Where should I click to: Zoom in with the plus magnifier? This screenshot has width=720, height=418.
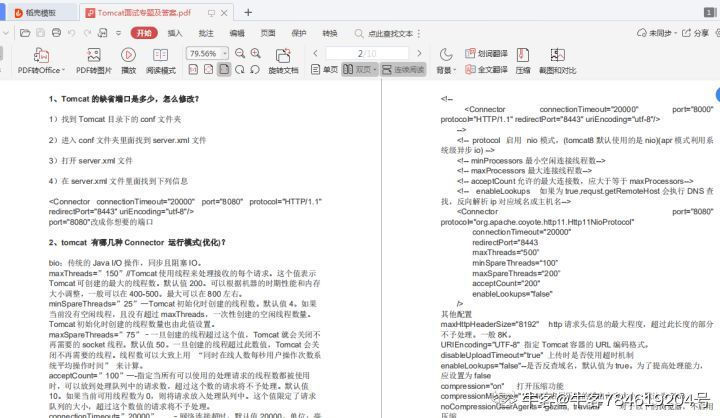tap(256, 53)
